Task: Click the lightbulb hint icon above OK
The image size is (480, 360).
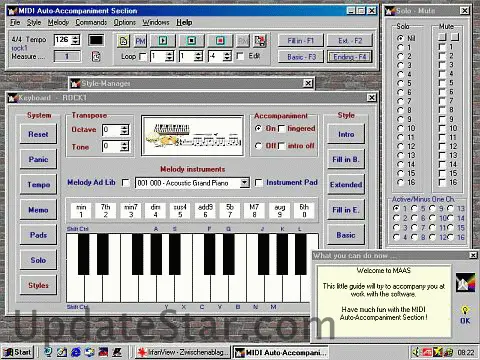Action: pos(465,310)
